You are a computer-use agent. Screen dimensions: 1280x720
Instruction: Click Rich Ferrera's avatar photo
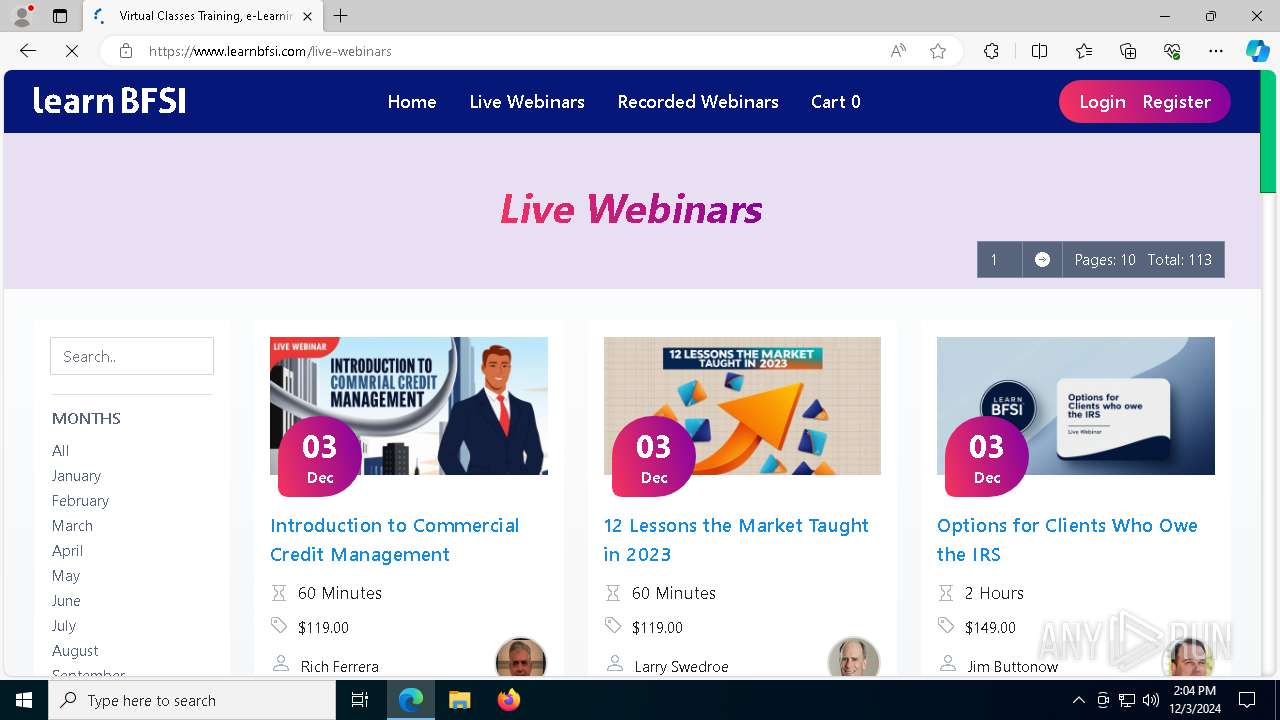coord(521,658)
